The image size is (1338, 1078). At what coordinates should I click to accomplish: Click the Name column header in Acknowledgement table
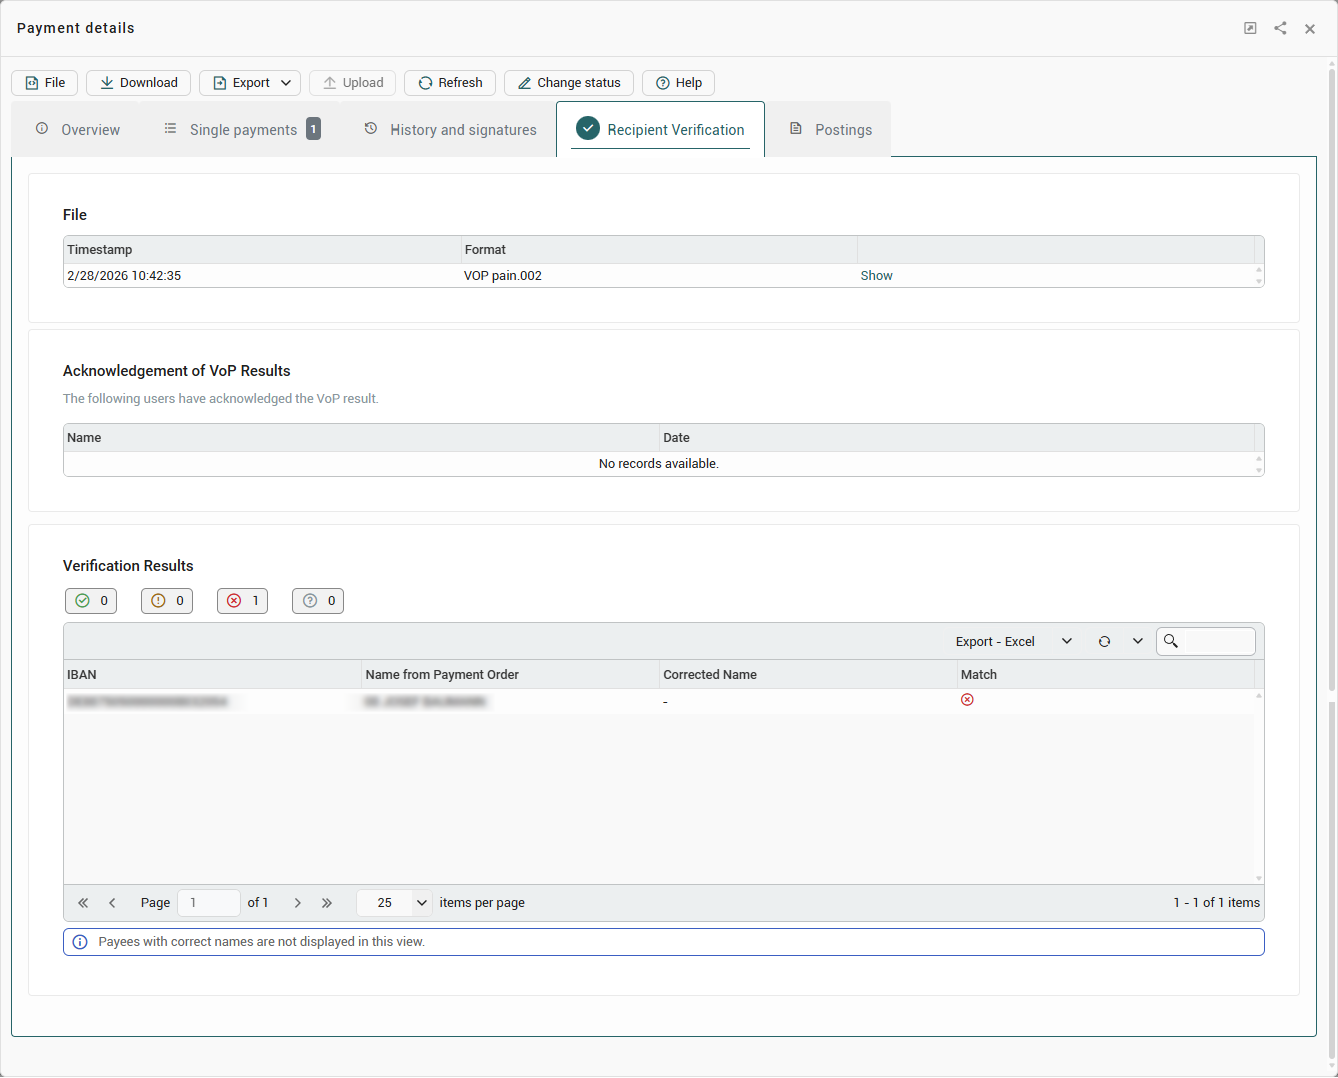click(x=361, y=438)
